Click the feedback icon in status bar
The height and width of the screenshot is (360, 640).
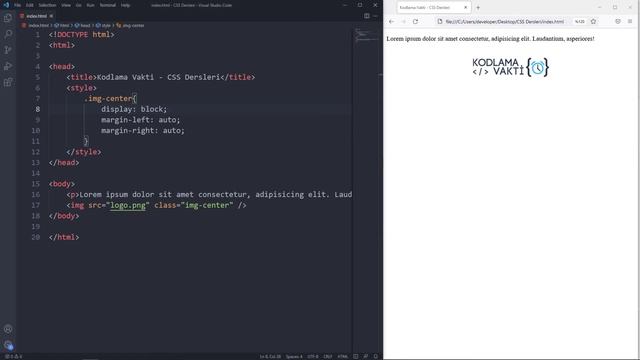pos(366,356)
